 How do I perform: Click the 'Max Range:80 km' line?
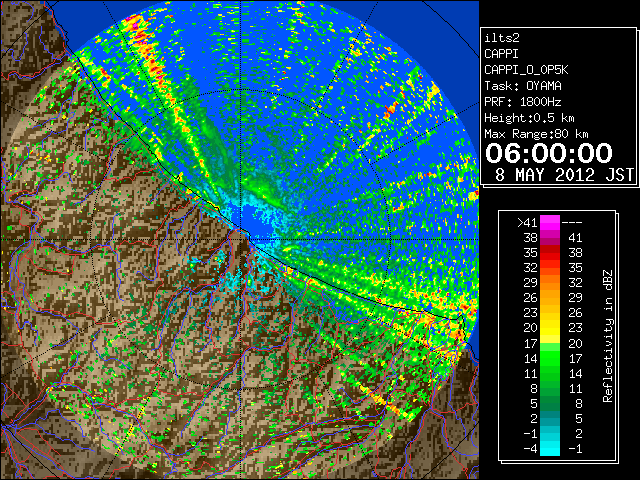[x=536, y=134]
